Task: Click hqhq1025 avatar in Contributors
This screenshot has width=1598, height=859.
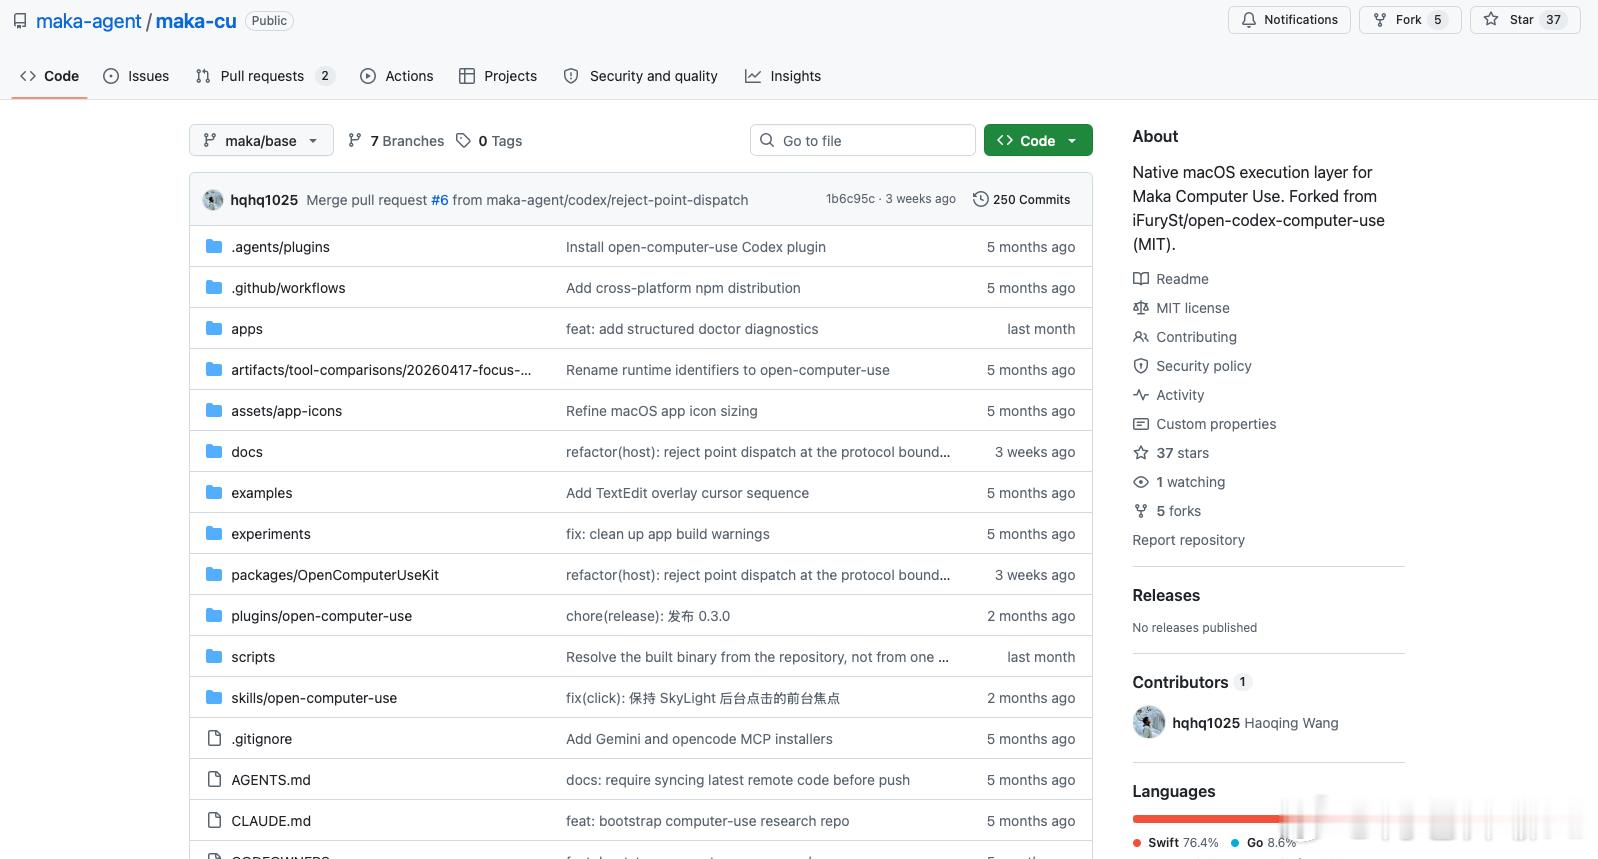Action: tap(1149, 722)
